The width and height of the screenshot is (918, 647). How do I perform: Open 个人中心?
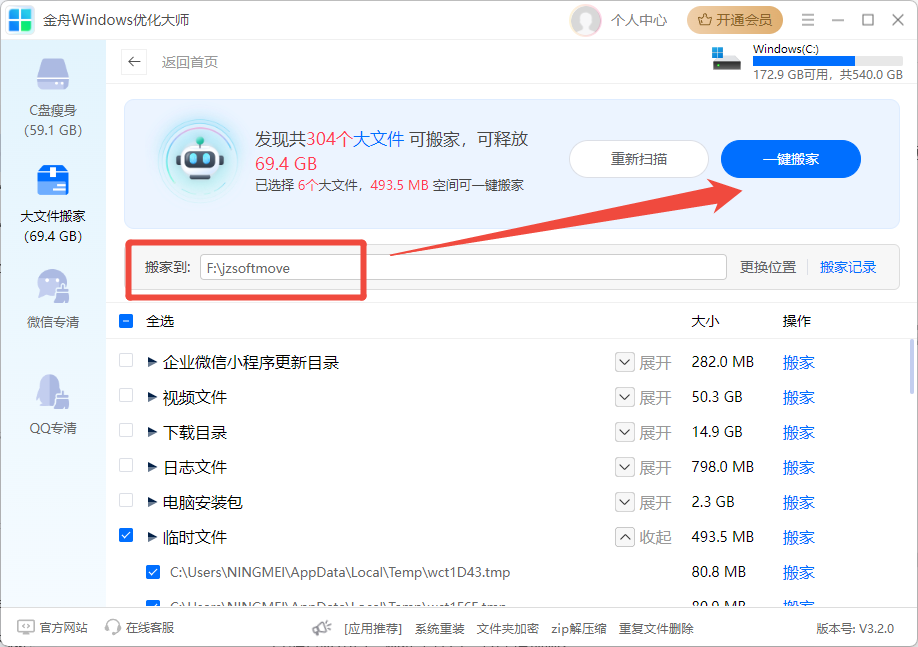(639, 20)
